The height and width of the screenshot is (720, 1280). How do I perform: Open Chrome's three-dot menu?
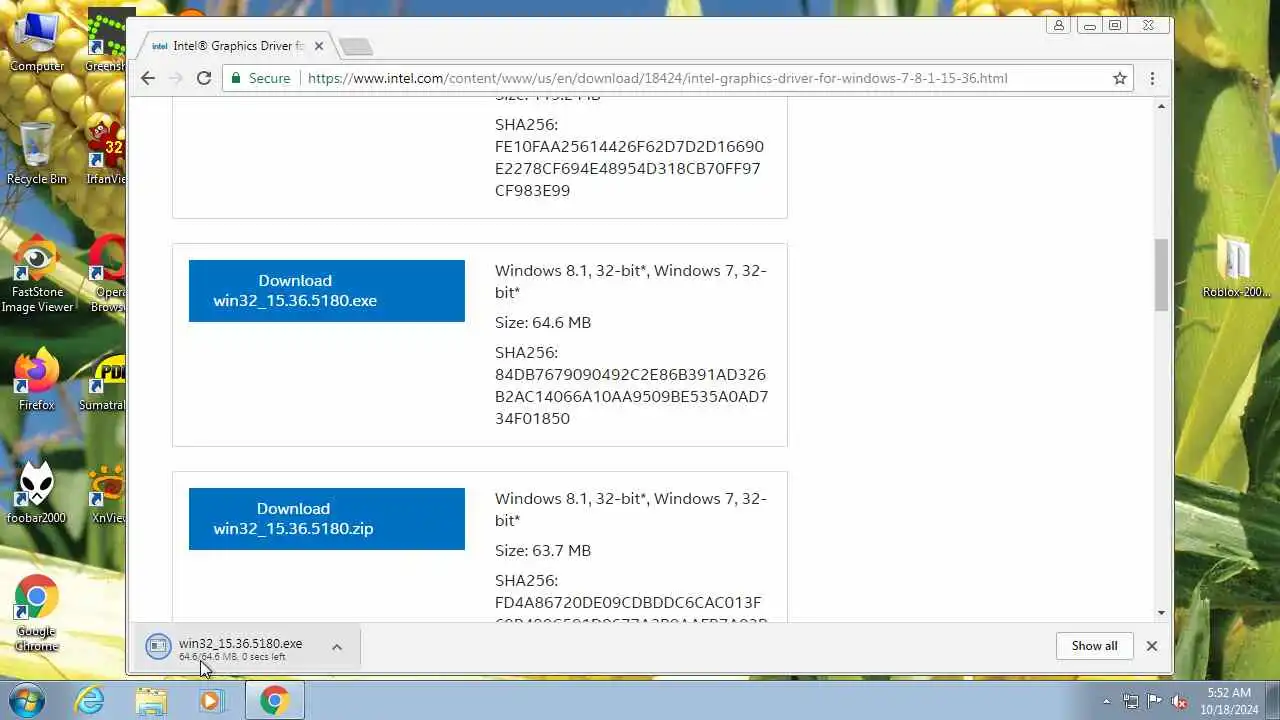[1152, 78]
